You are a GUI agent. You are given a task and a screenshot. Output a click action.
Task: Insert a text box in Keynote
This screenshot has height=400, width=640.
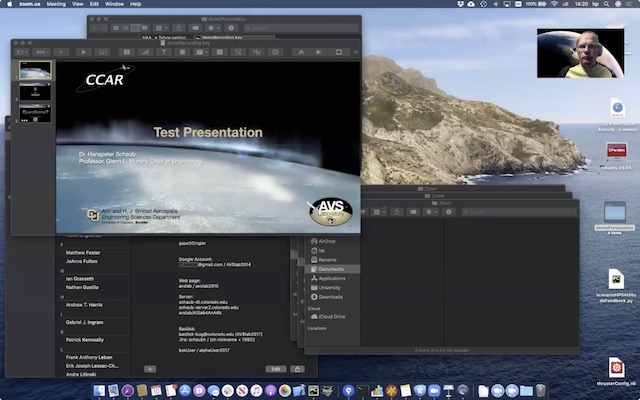164,52
